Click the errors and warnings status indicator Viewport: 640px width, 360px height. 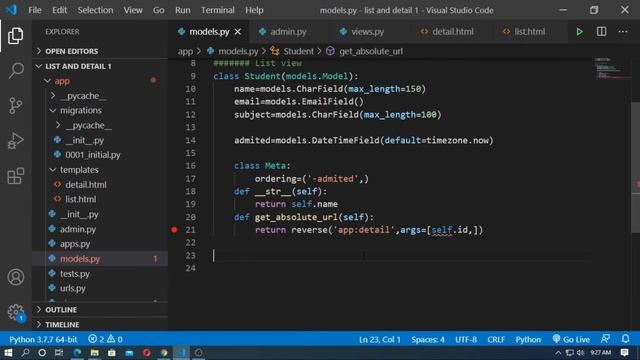coord(105,339)
